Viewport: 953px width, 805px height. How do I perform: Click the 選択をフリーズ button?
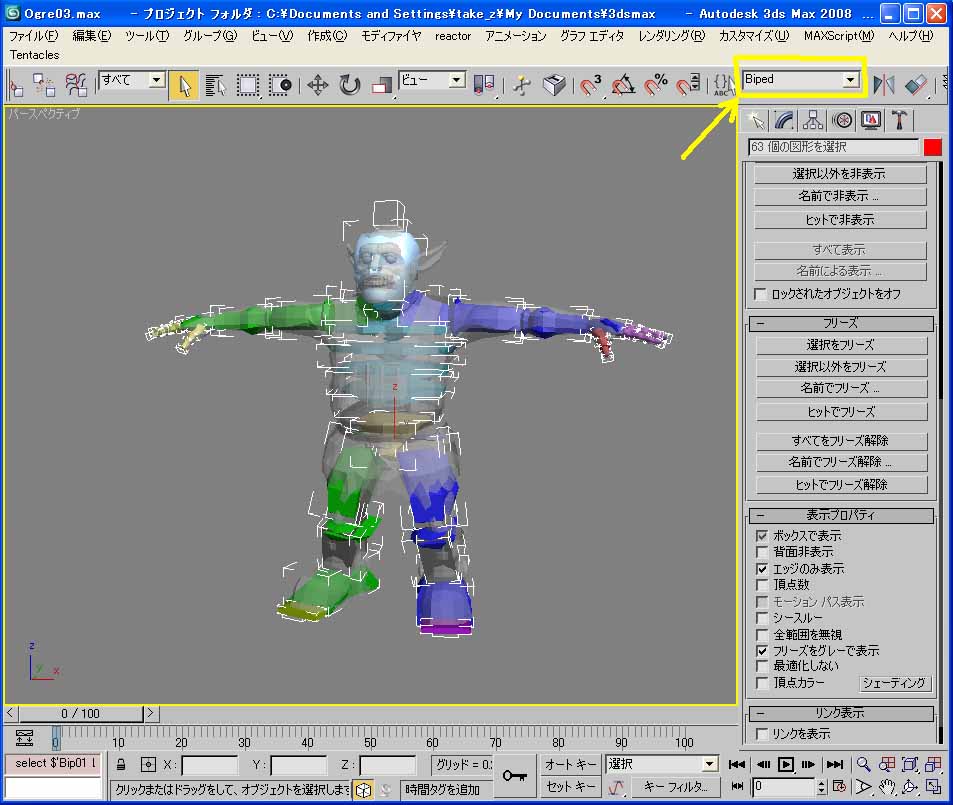click(840, 345)
